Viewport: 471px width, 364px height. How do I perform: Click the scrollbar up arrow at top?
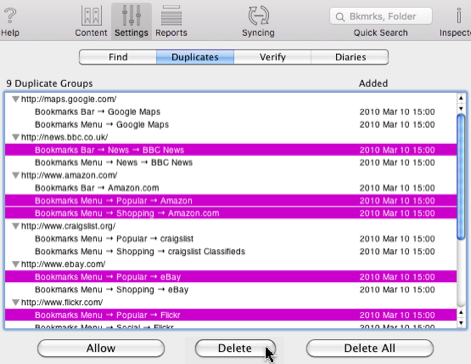point(461,98)
